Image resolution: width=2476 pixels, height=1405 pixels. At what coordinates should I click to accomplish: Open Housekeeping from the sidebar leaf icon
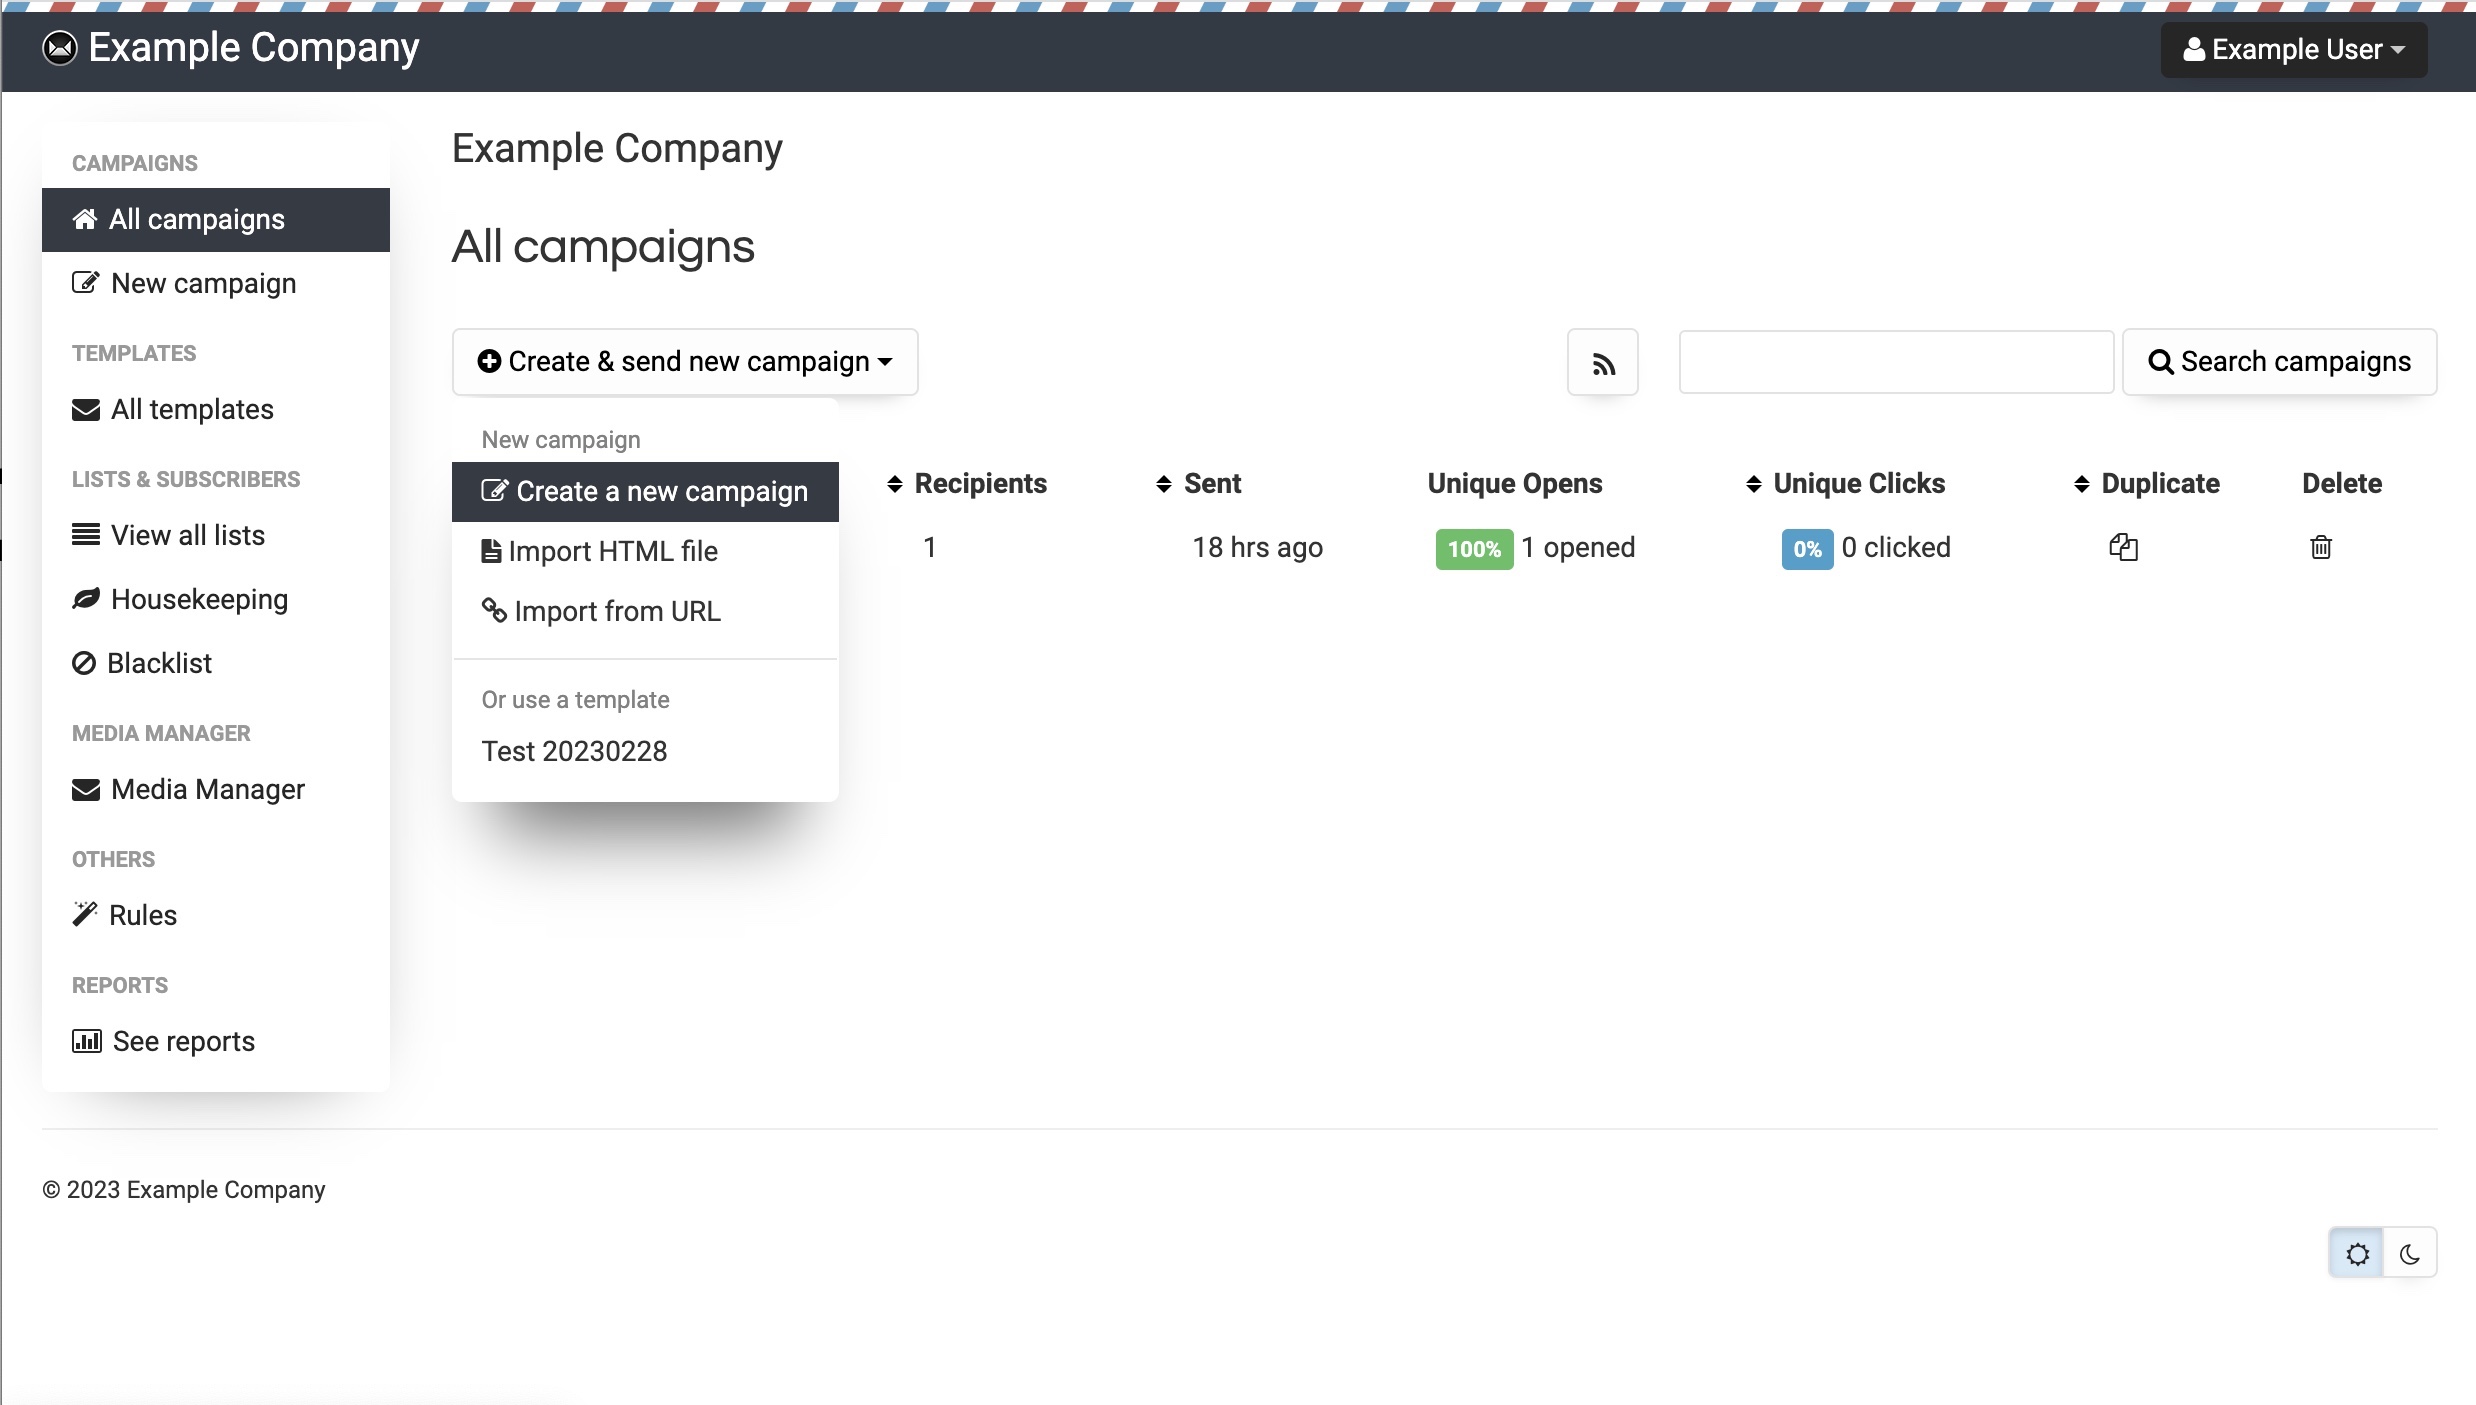click(86, 599)
